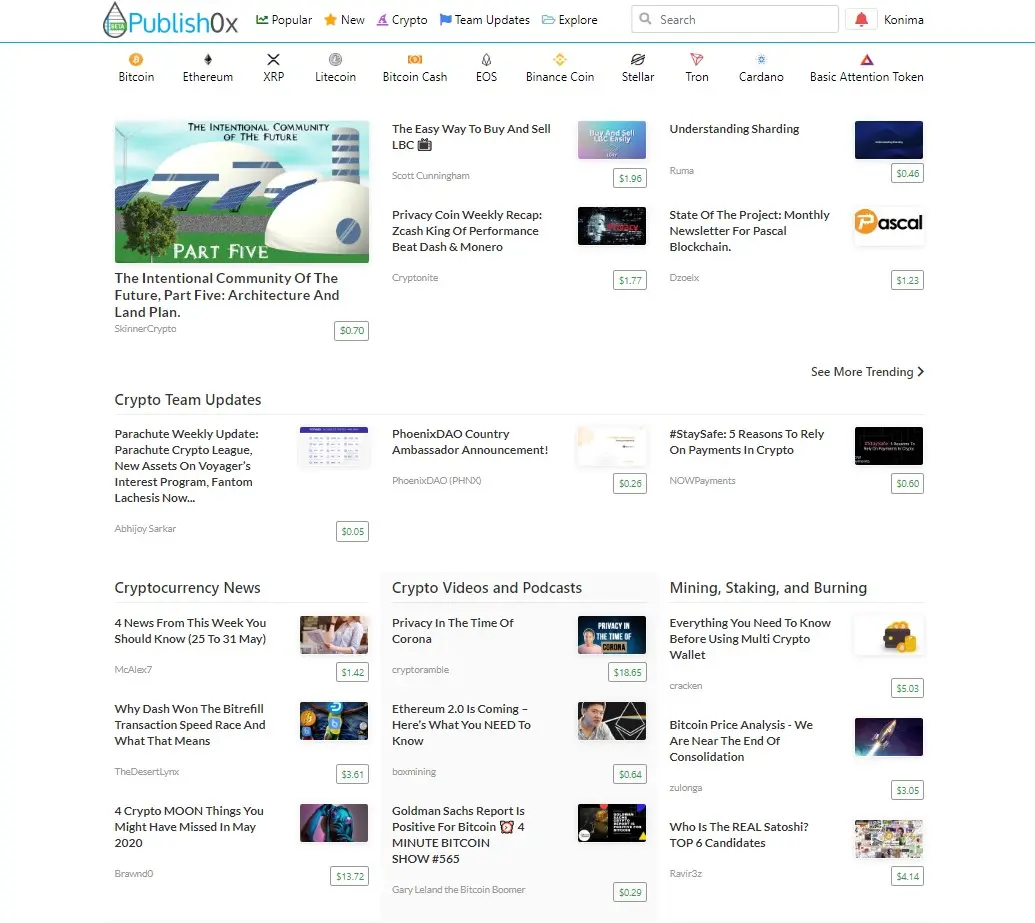Open author NOWPayments profile

click(x=702, y=481)
